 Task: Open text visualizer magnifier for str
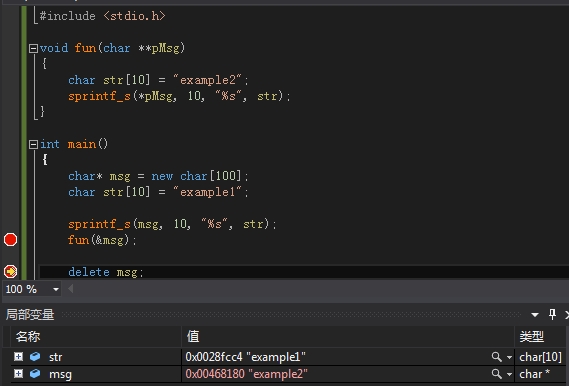click(x=496, y=357)
